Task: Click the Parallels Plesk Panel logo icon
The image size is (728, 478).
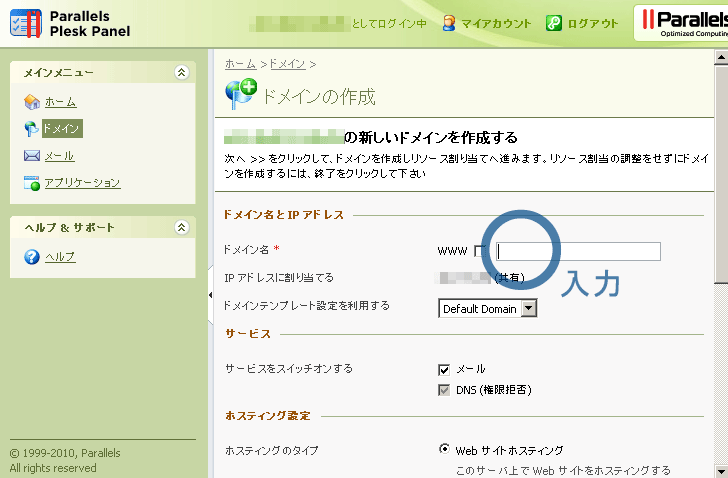Action: point(26,23)
